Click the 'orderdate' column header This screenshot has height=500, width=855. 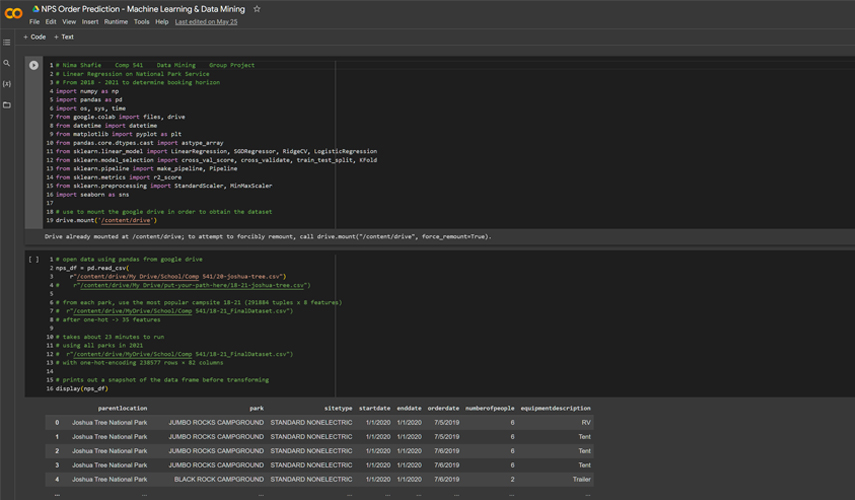coord(443,408)
